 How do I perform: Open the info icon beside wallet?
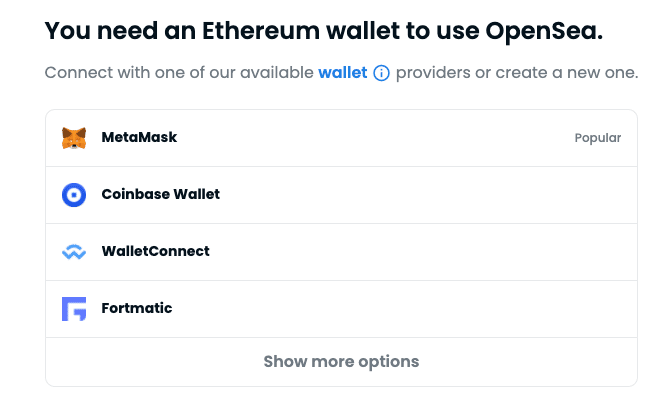(x=380, y=74)
